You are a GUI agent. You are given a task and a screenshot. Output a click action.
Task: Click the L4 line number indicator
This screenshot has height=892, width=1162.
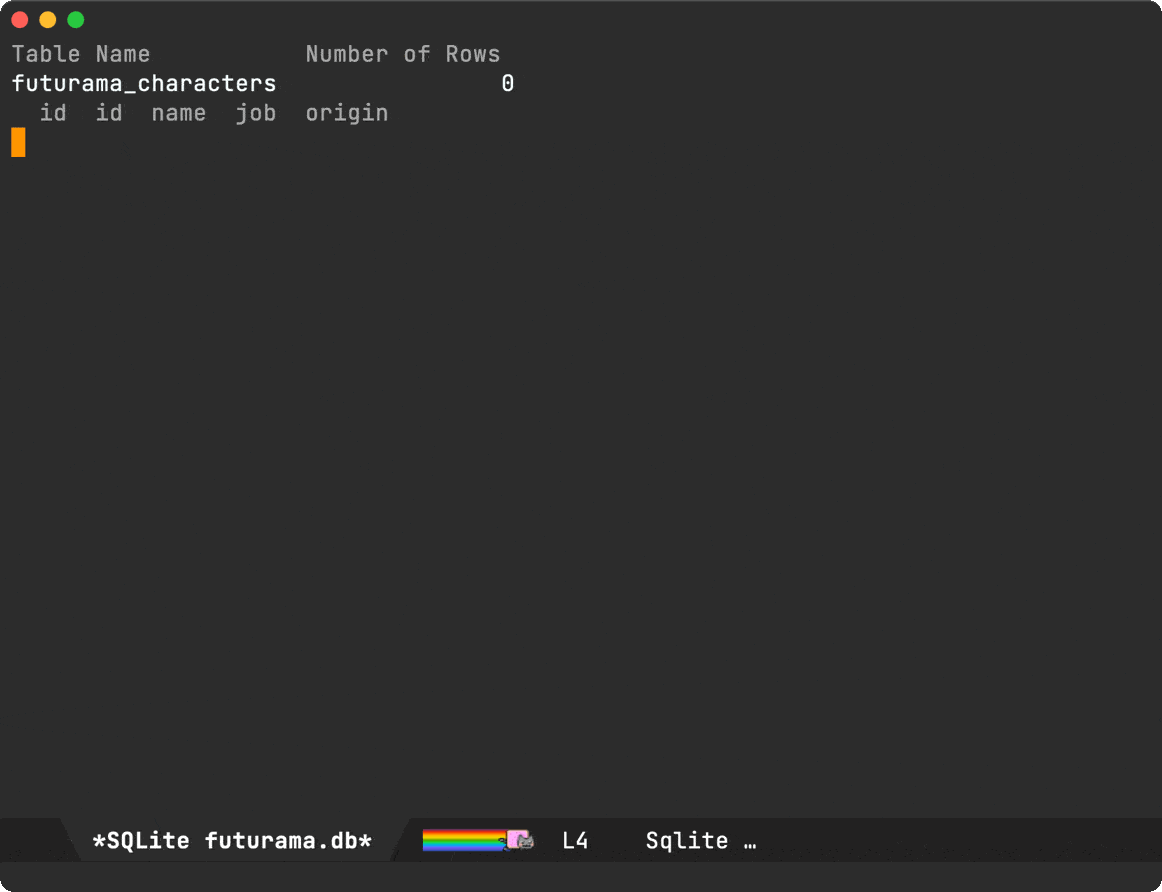(575, 841)
